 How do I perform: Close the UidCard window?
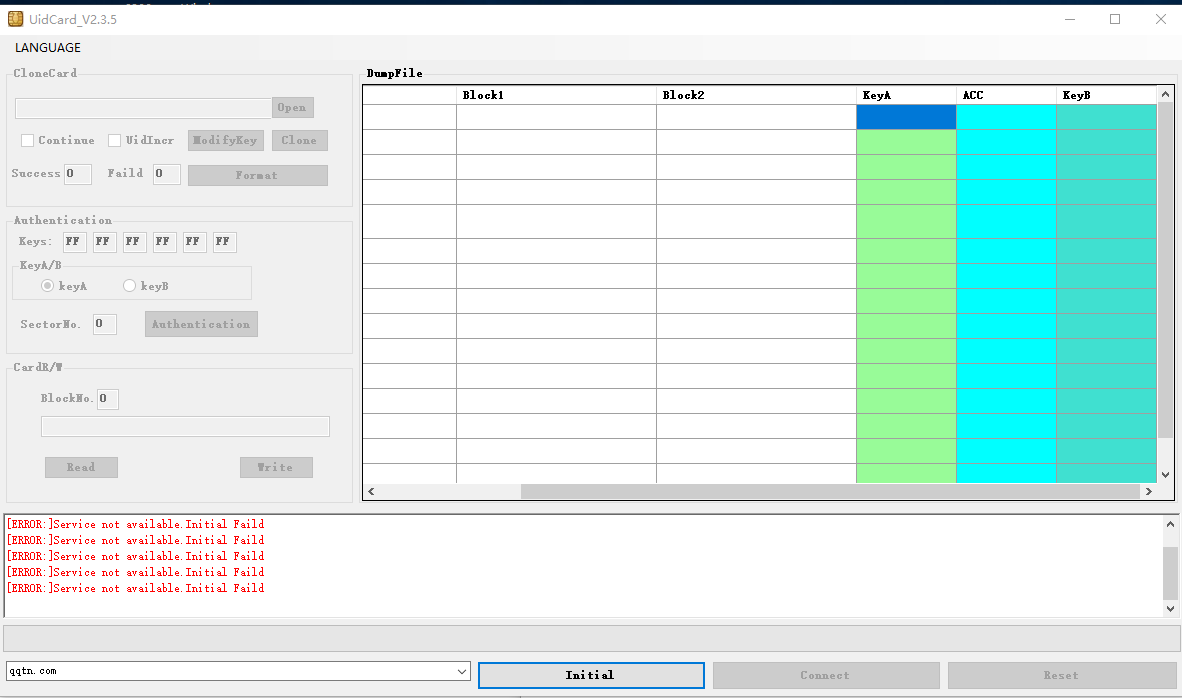[x=1161, y=20]
